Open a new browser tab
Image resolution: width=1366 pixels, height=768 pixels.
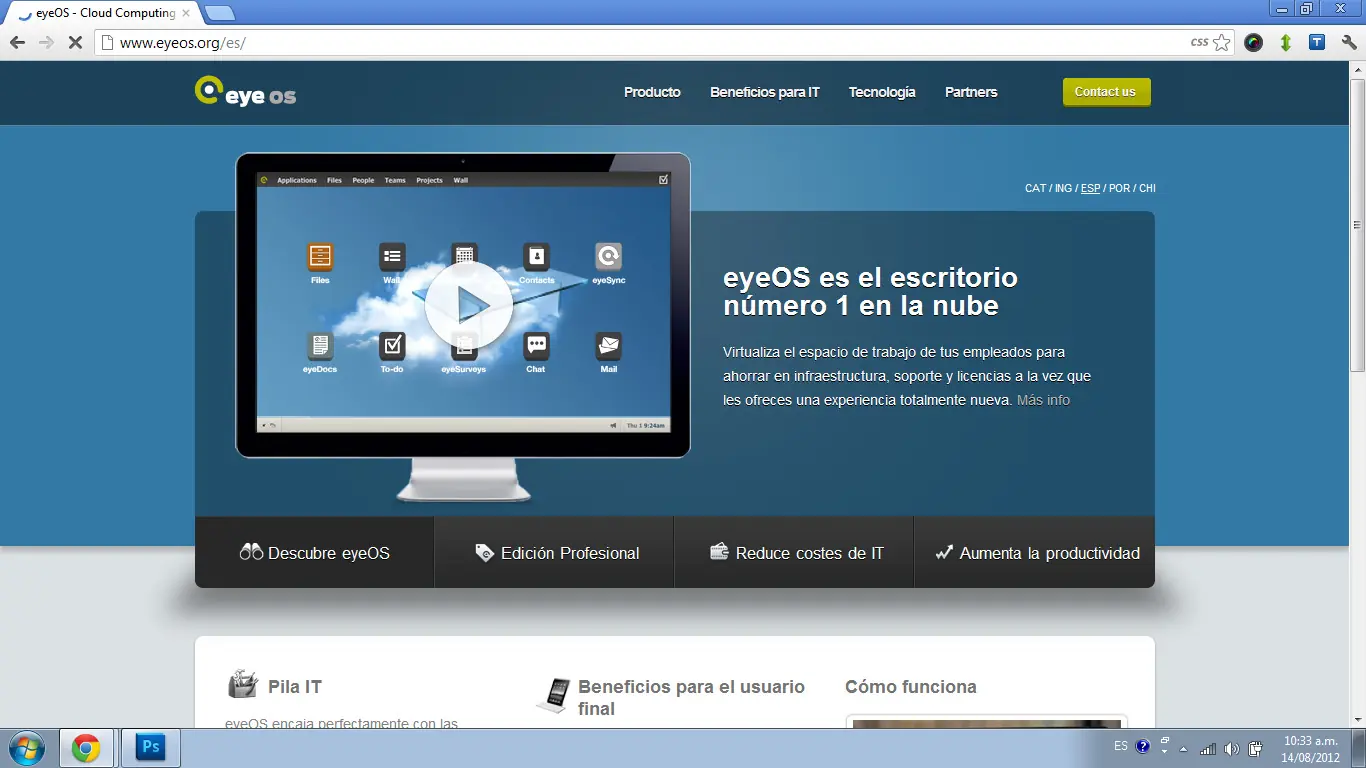(219, 13)
